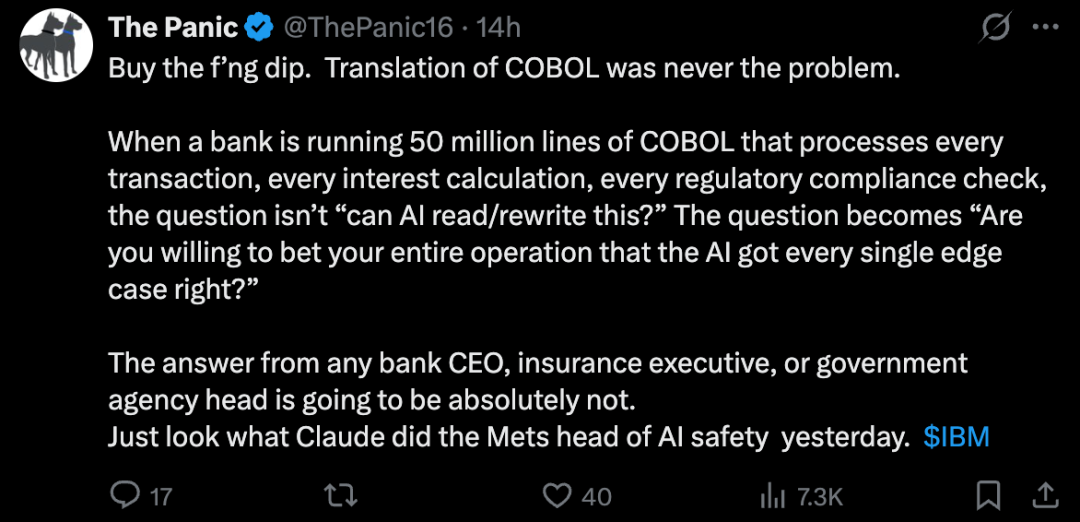Click the 14h timestamp
Image resolution: width=1080 pixels, height=522 pixels.
coord(499,28)
